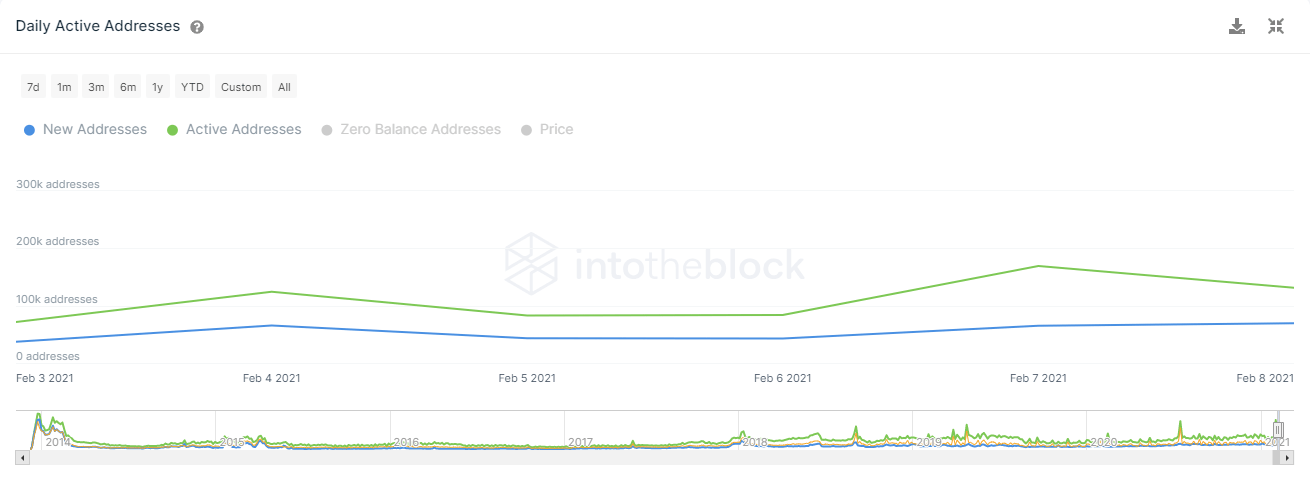Click the blue New Addresses legend dot
This screenshot has width=1310, height=477.
[30, 130]
